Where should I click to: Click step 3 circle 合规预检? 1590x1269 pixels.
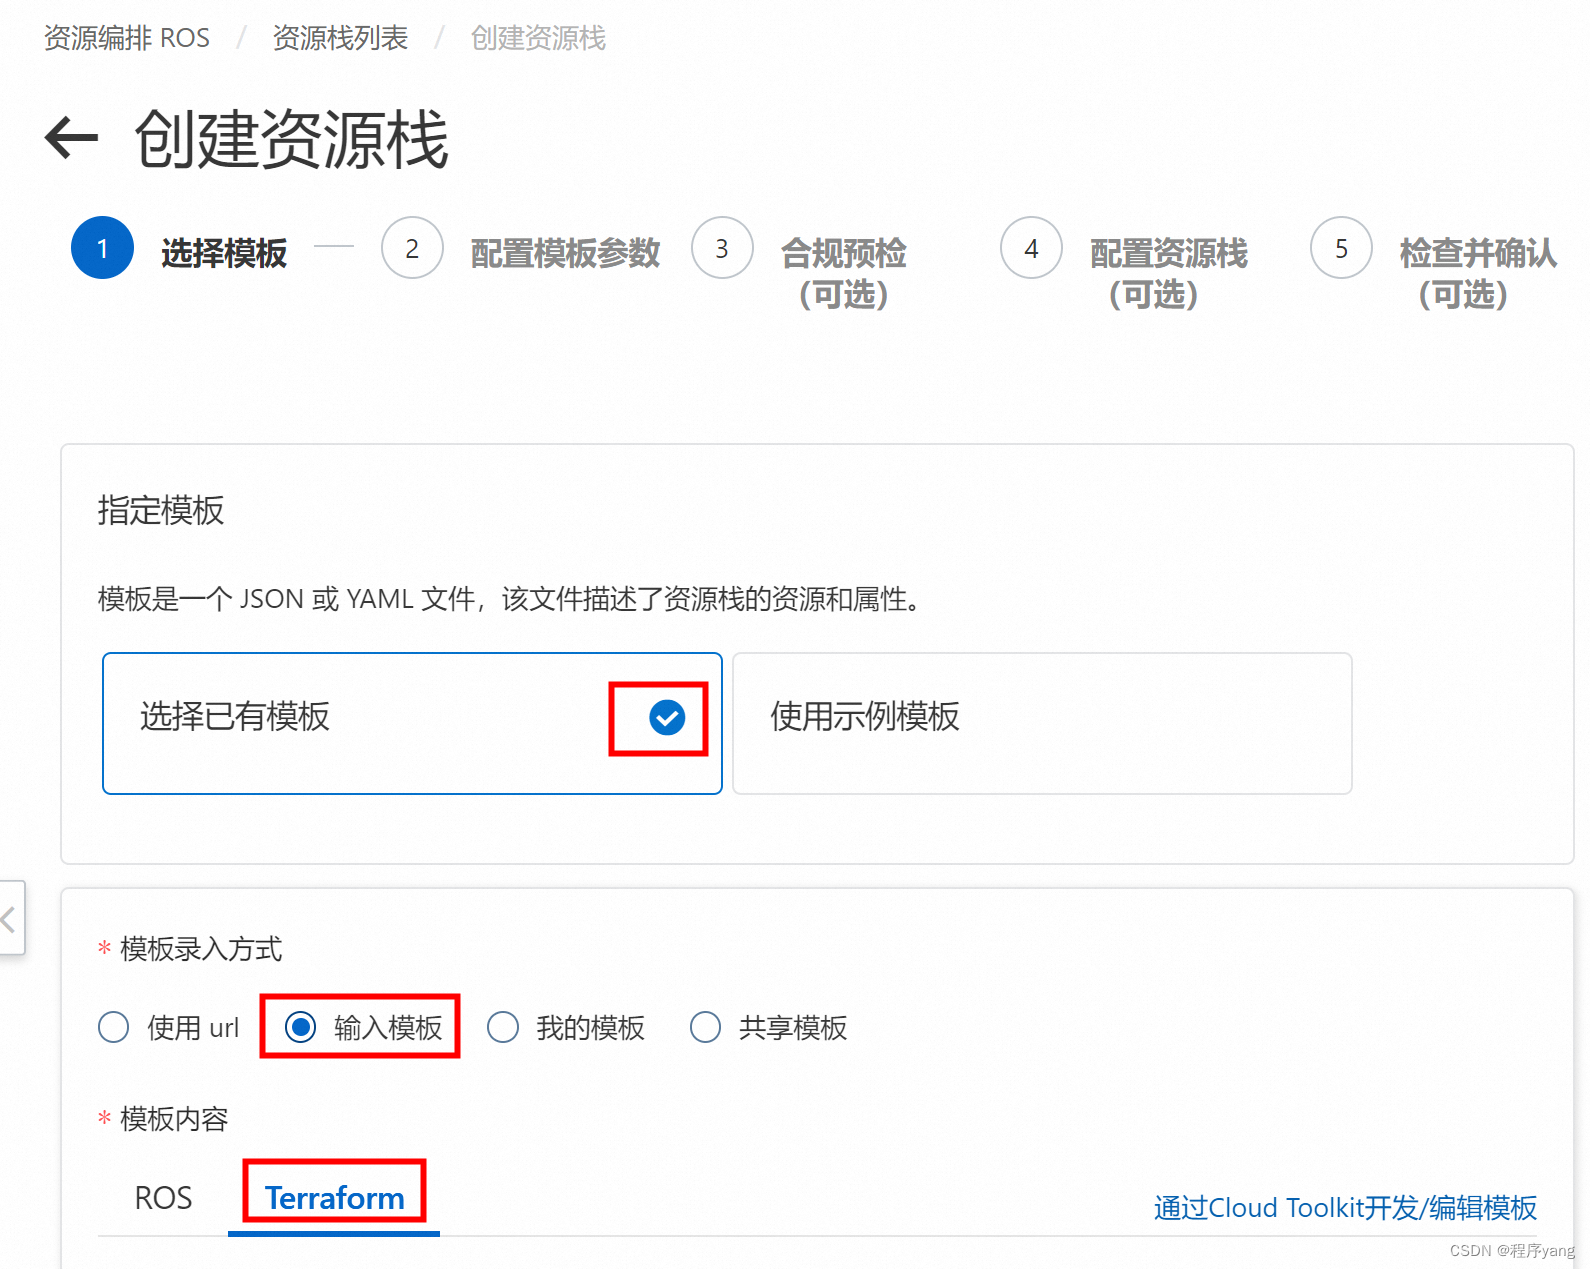pyautogui.click(x=722, y=248)
